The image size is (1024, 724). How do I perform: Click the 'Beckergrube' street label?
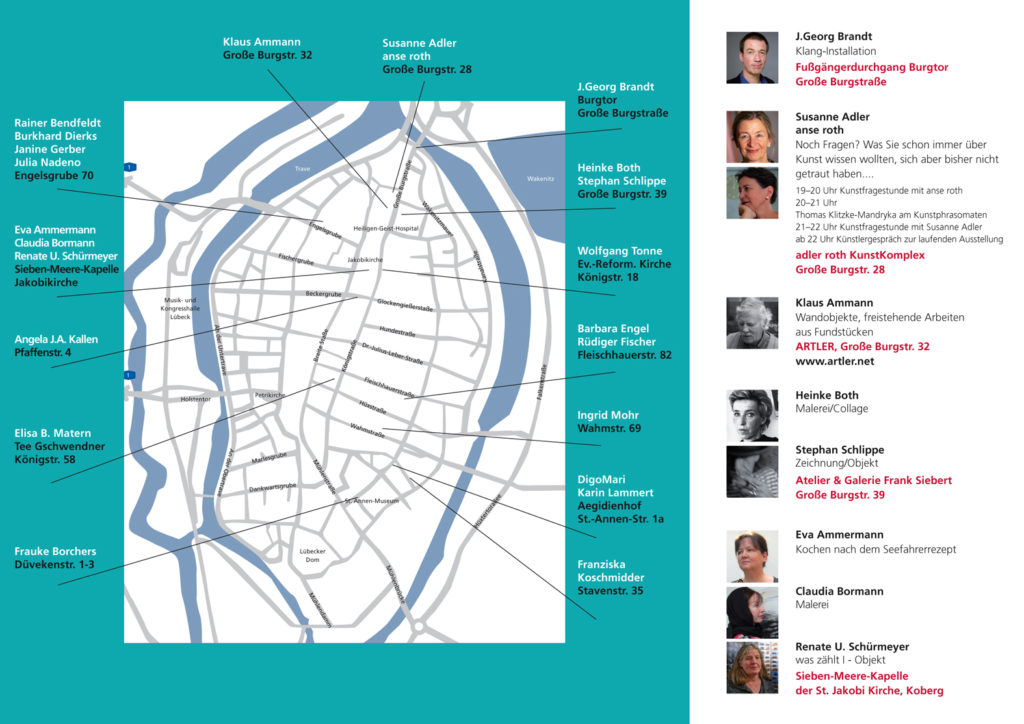click(323, 294)
